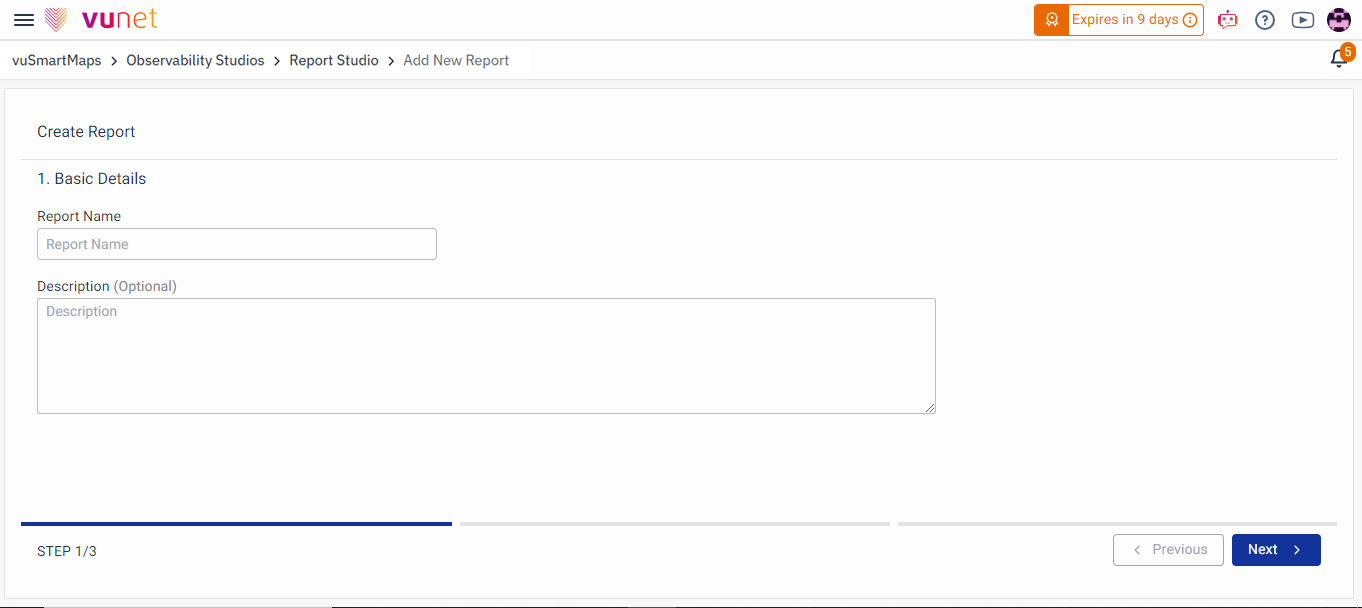
Task: Go to vuSmartMaps breadcrumb
Action: click(x=57, y=61)
